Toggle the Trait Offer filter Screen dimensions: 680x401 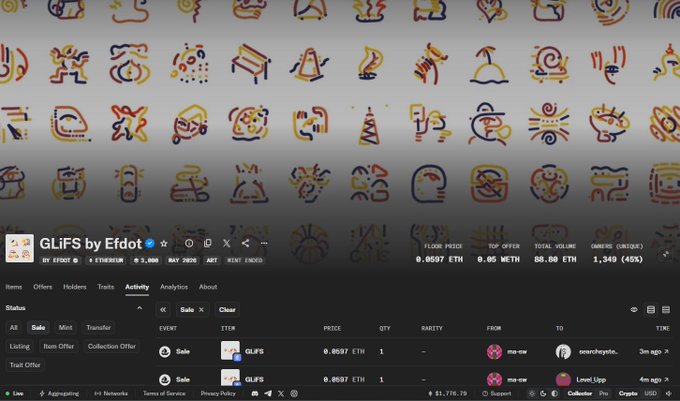(25, 365)
